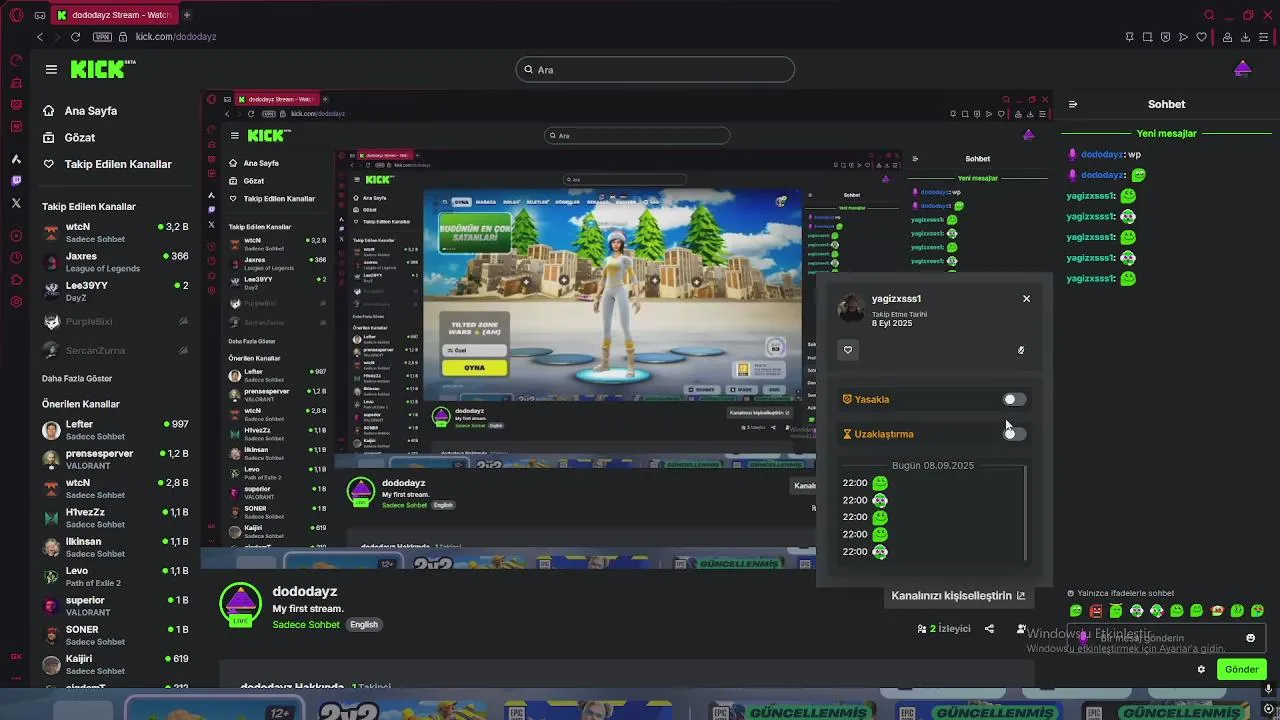This screenshot has width=1280, height=720.
Task: Click the dododayz live avatar
Action: point(240,605)
